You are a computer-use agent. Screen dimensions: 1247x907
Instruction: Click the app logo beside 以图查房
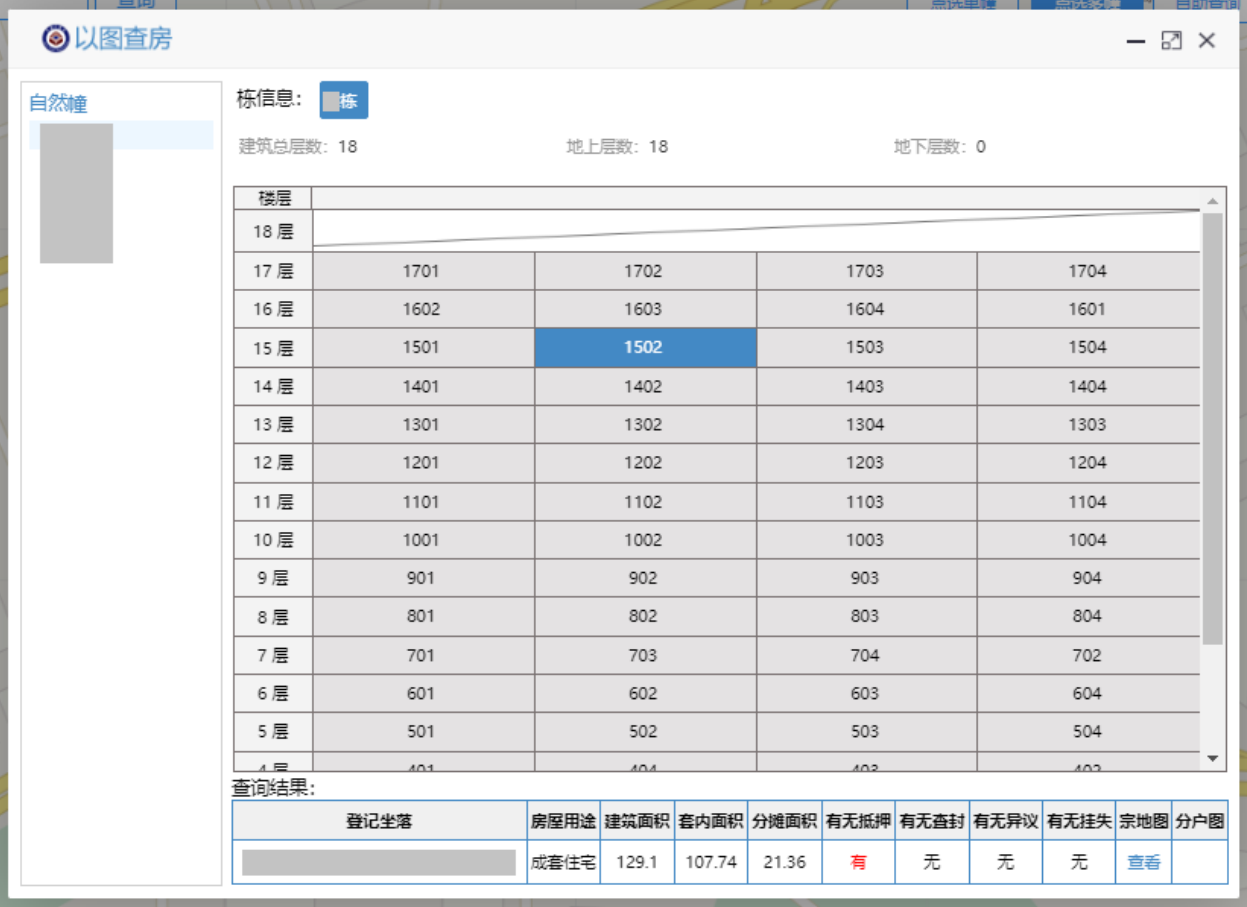click(x=55, y=39)
